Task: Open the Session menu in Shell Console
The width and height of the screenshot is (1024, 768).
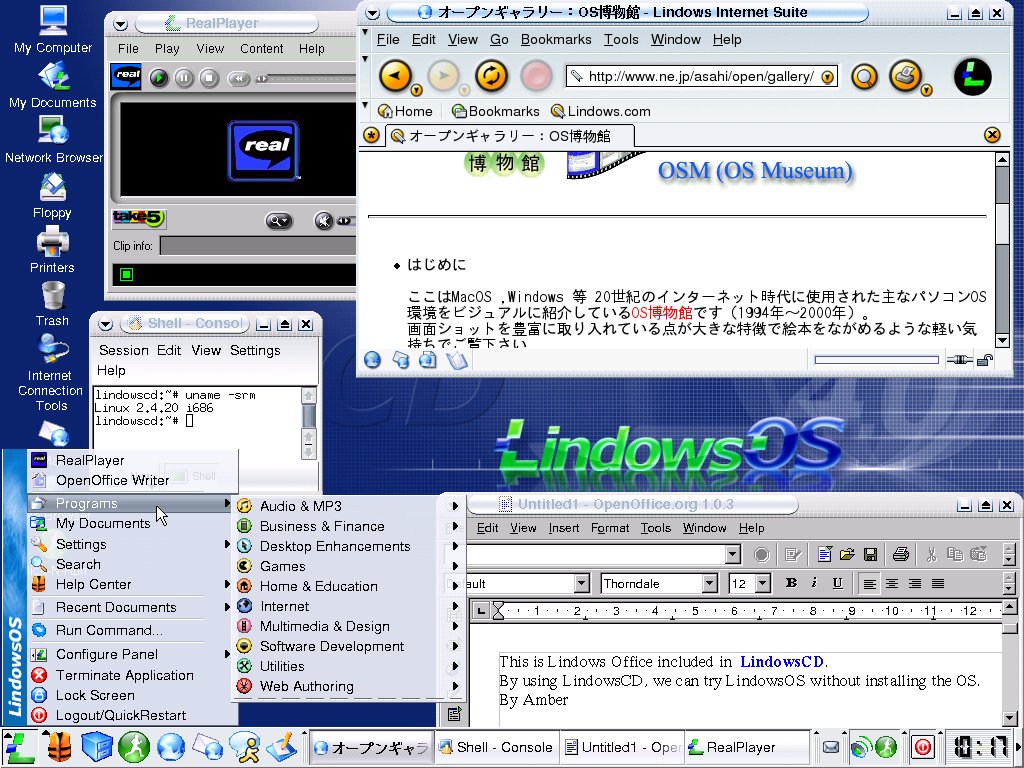Action: click(123, 350)
